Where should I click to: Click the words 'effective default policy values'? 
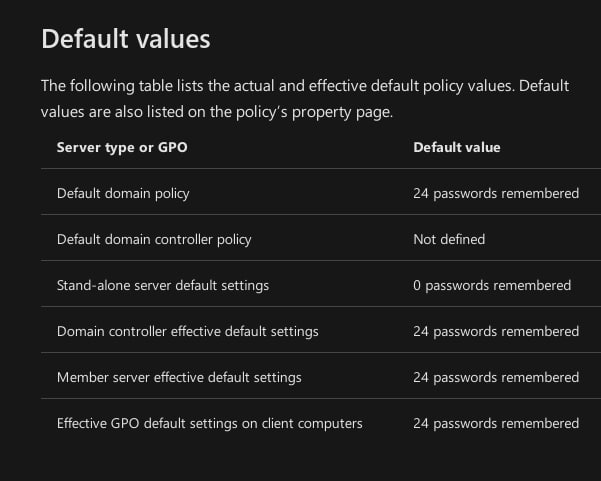[x=411, y=86]
